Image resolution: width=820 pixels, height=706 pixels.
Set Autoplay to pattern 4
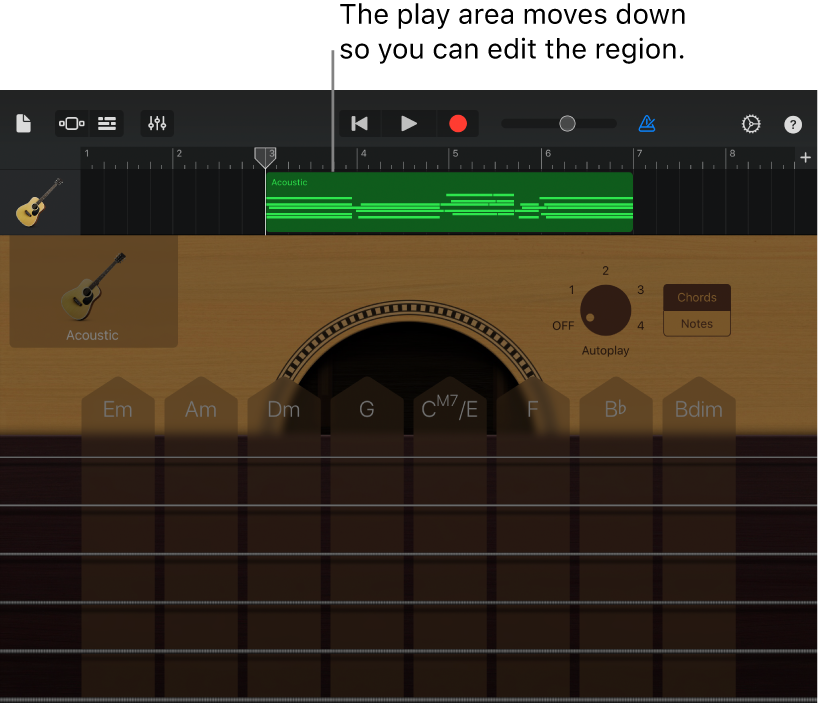(641, 326)
